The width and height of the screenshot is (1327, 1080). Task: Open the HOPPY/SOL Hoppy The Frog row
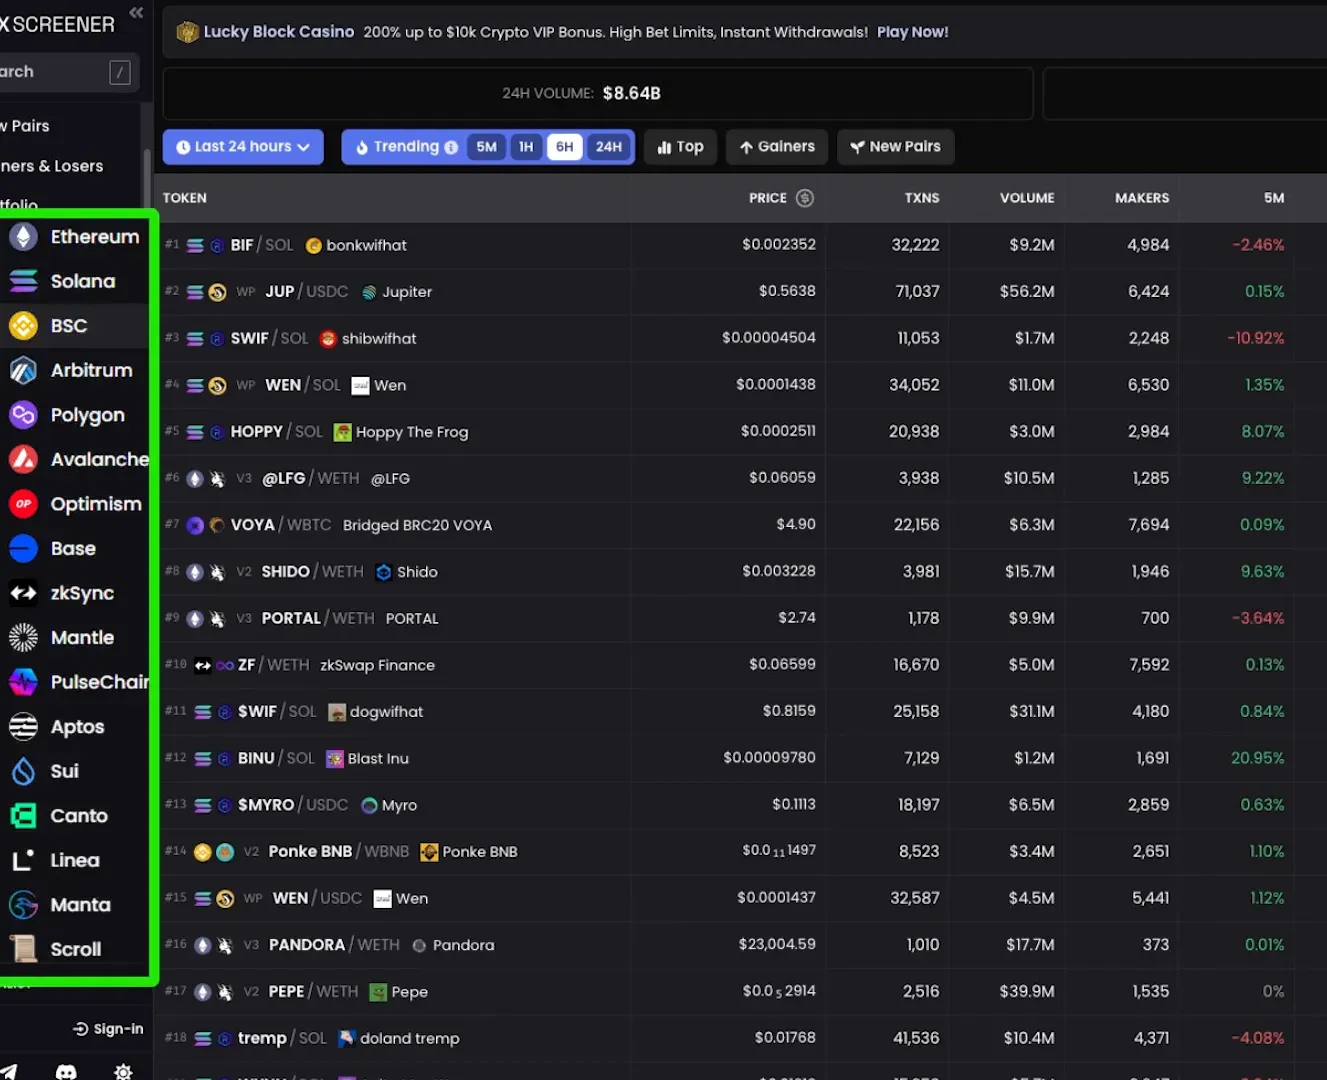pyautogui.click(x=740, y=431)
